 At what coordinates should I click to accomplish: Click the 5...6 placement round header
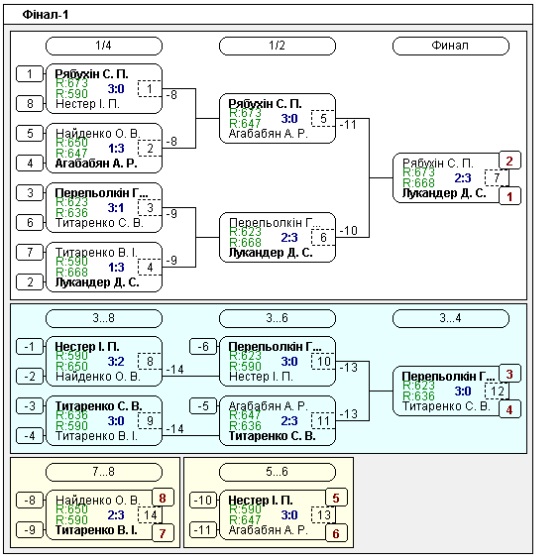coord(277,472)
